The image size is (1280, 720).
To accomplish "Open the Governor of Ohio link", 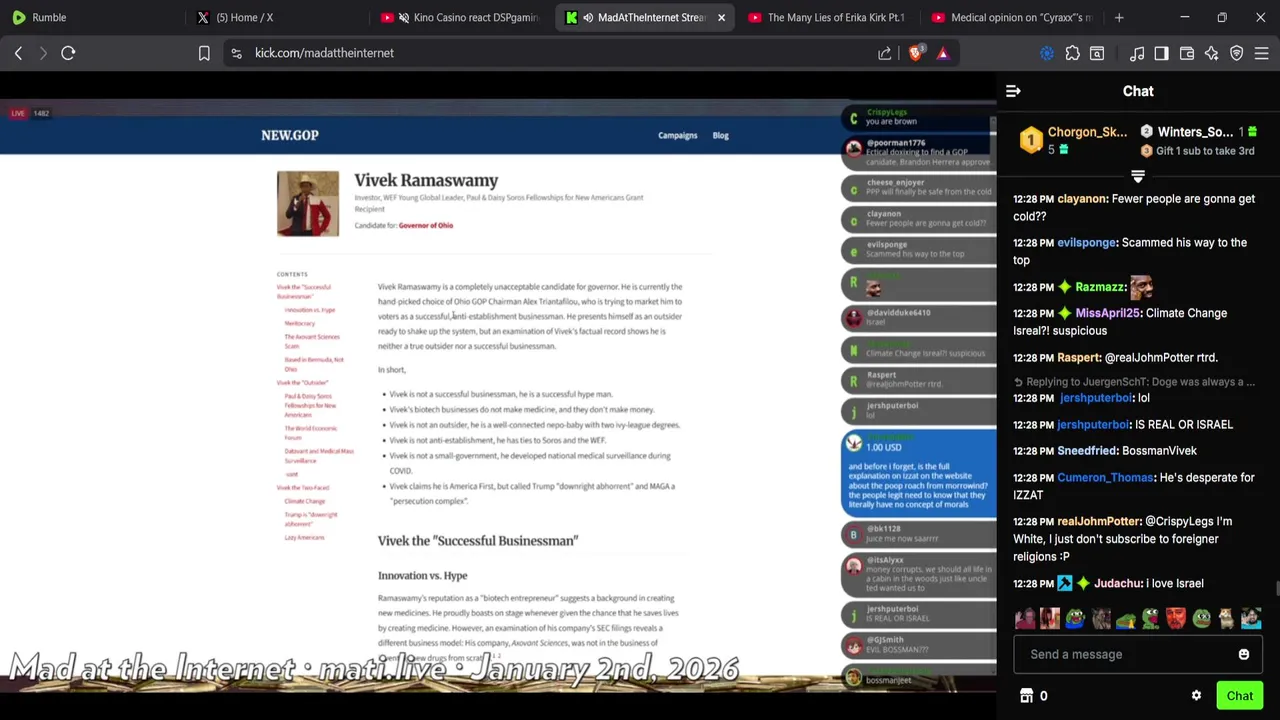I will [x=426, y=225].
